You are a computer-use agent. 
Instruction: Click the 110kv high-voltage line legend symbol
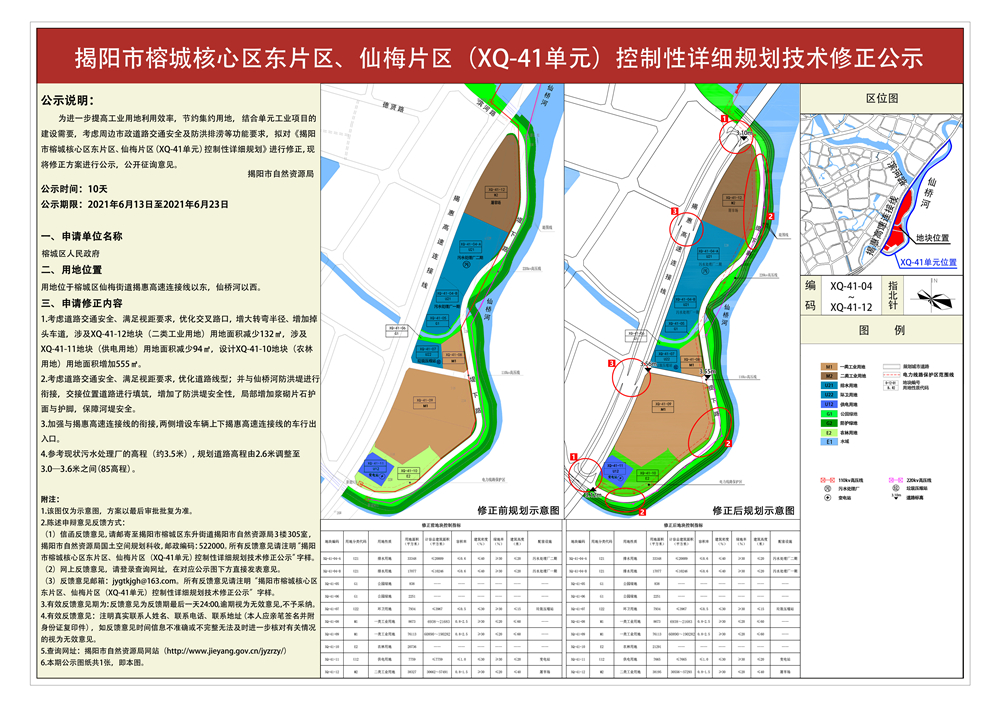(828, 480)
